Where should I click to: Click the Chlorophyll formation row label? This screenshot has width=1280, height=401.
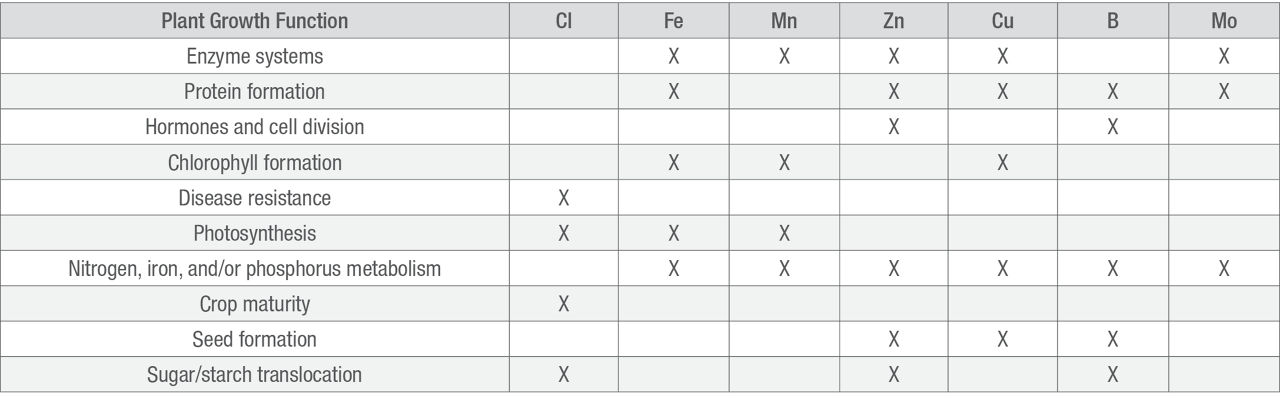tap(254, 162)
